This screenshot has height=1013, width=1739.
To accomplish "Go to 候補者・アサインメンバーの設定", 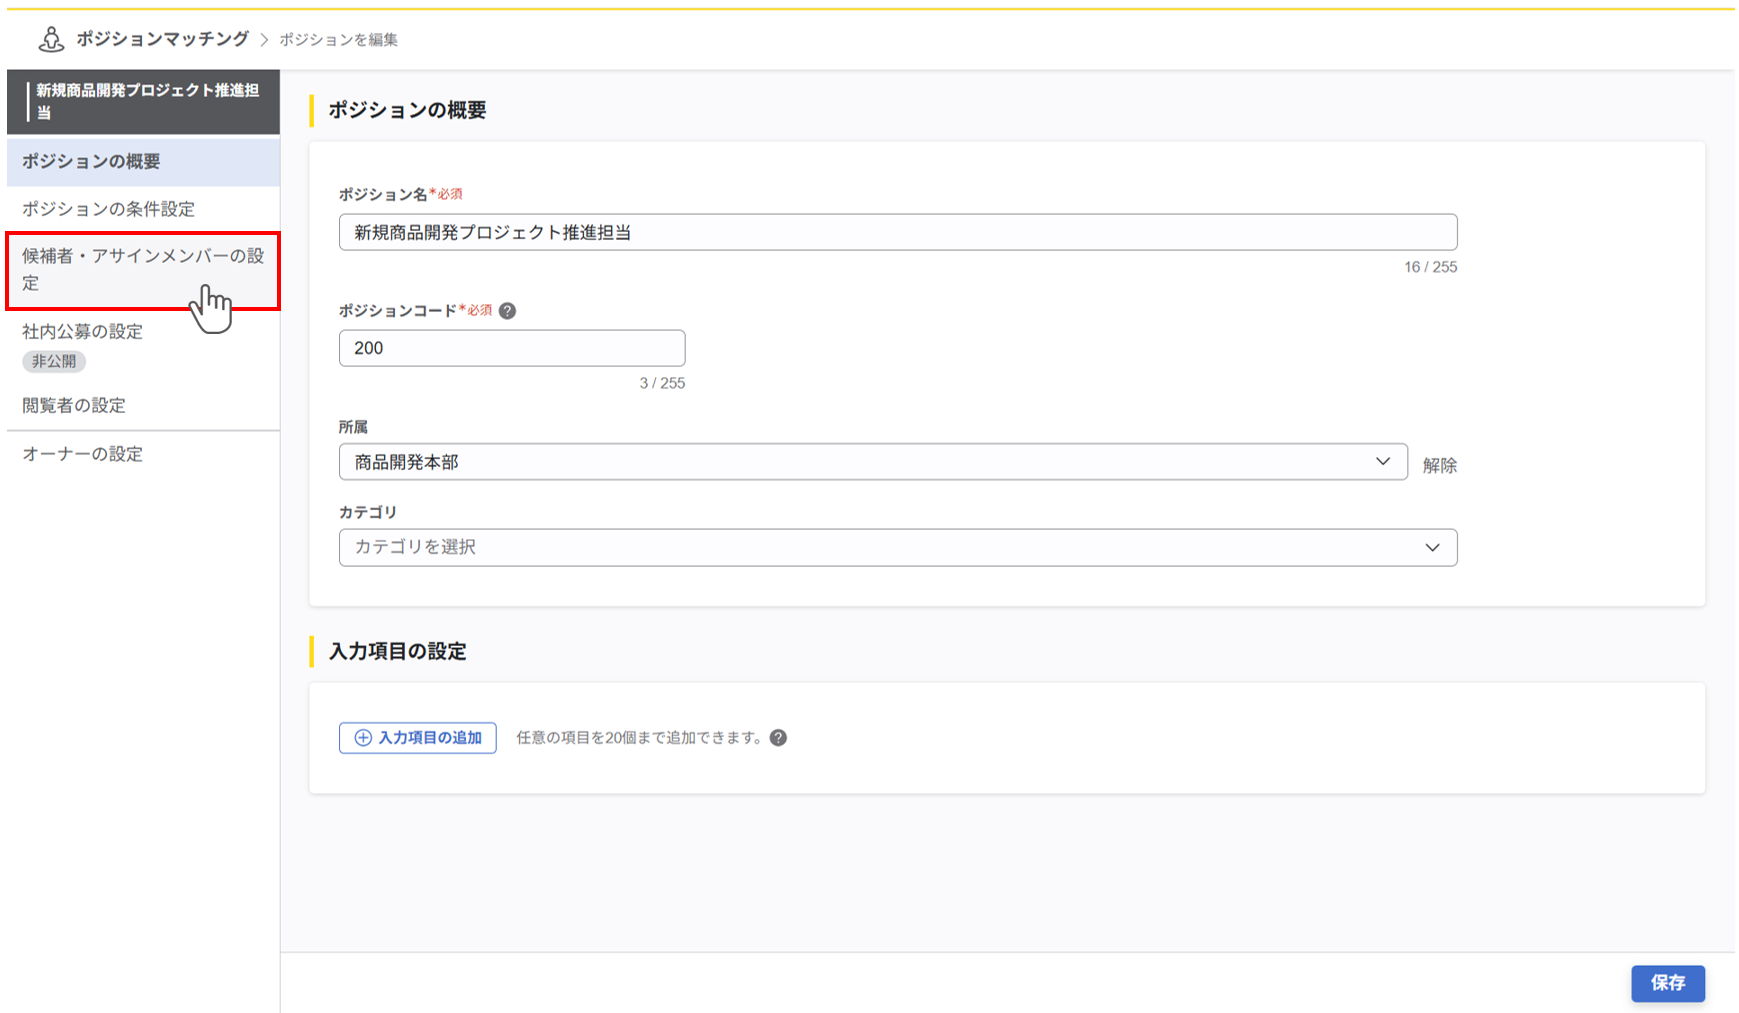I will pyautogui.click(x=143, y=270).
